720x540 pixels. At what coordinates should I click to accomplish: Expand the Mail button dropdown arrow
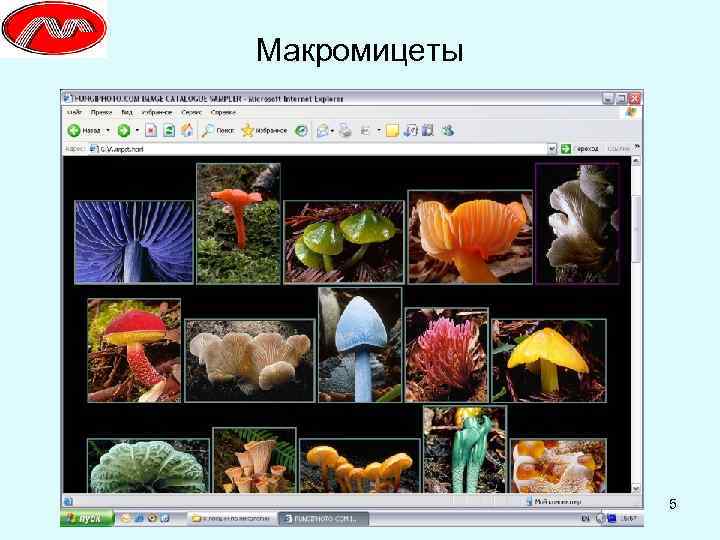click(332, 131)
